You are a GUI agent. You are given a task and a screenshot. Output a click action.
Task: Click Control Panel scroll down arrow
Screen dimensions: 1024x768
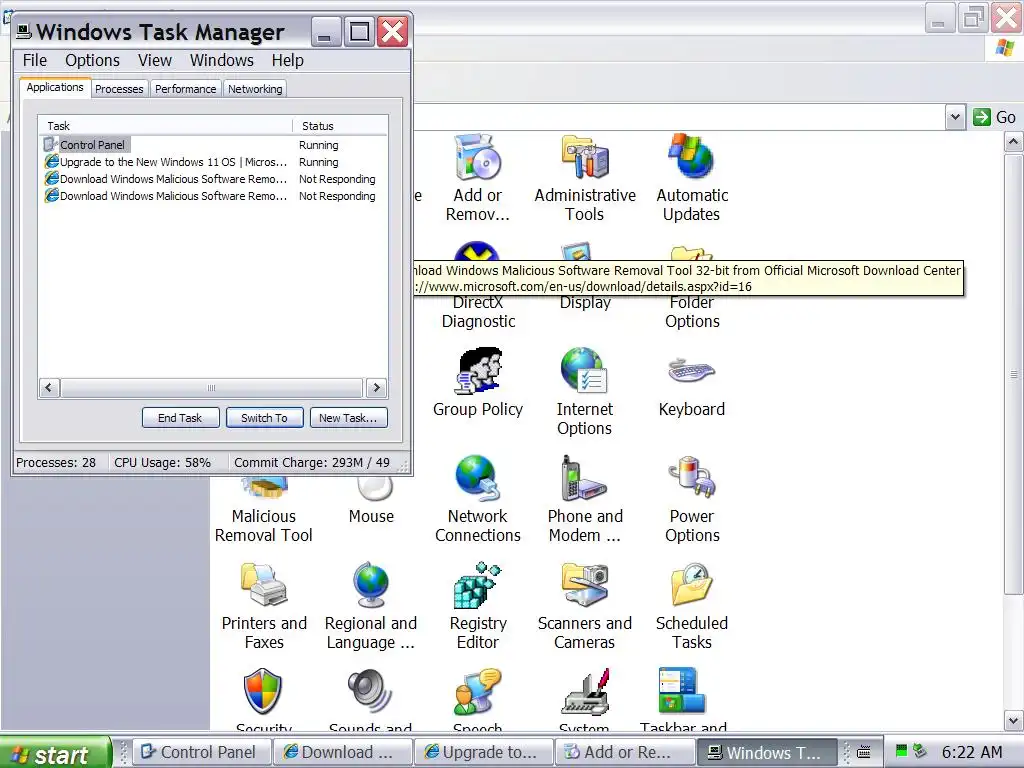tap(1013, 721)
